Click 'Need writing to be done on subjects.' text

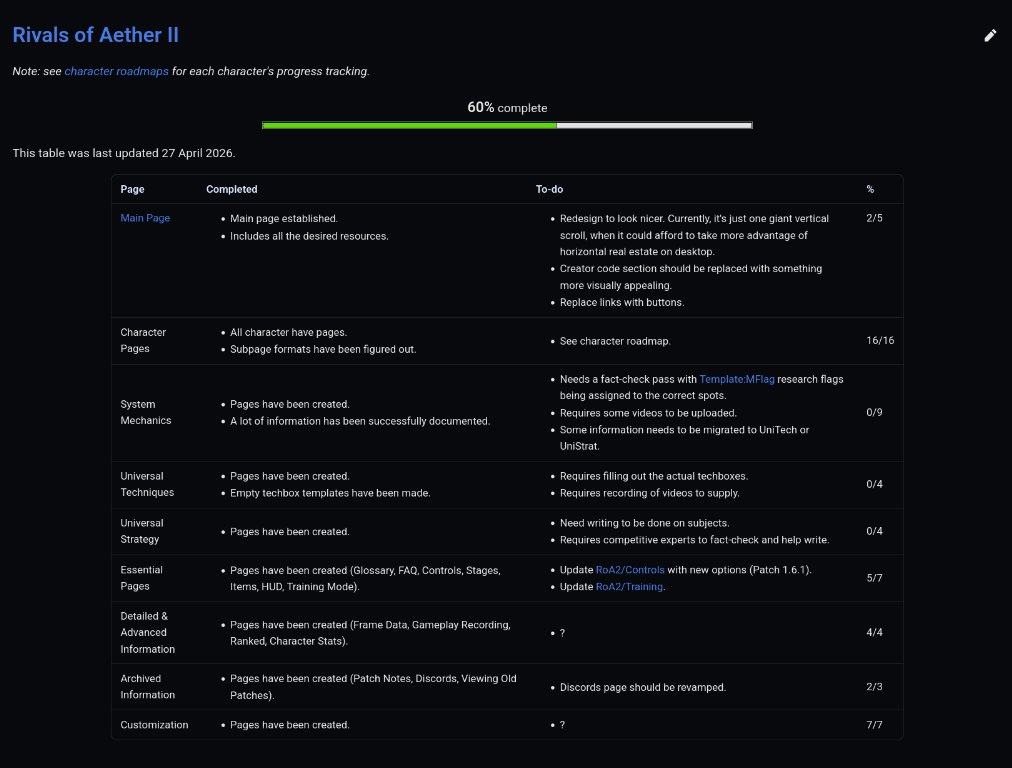[644, 523]
